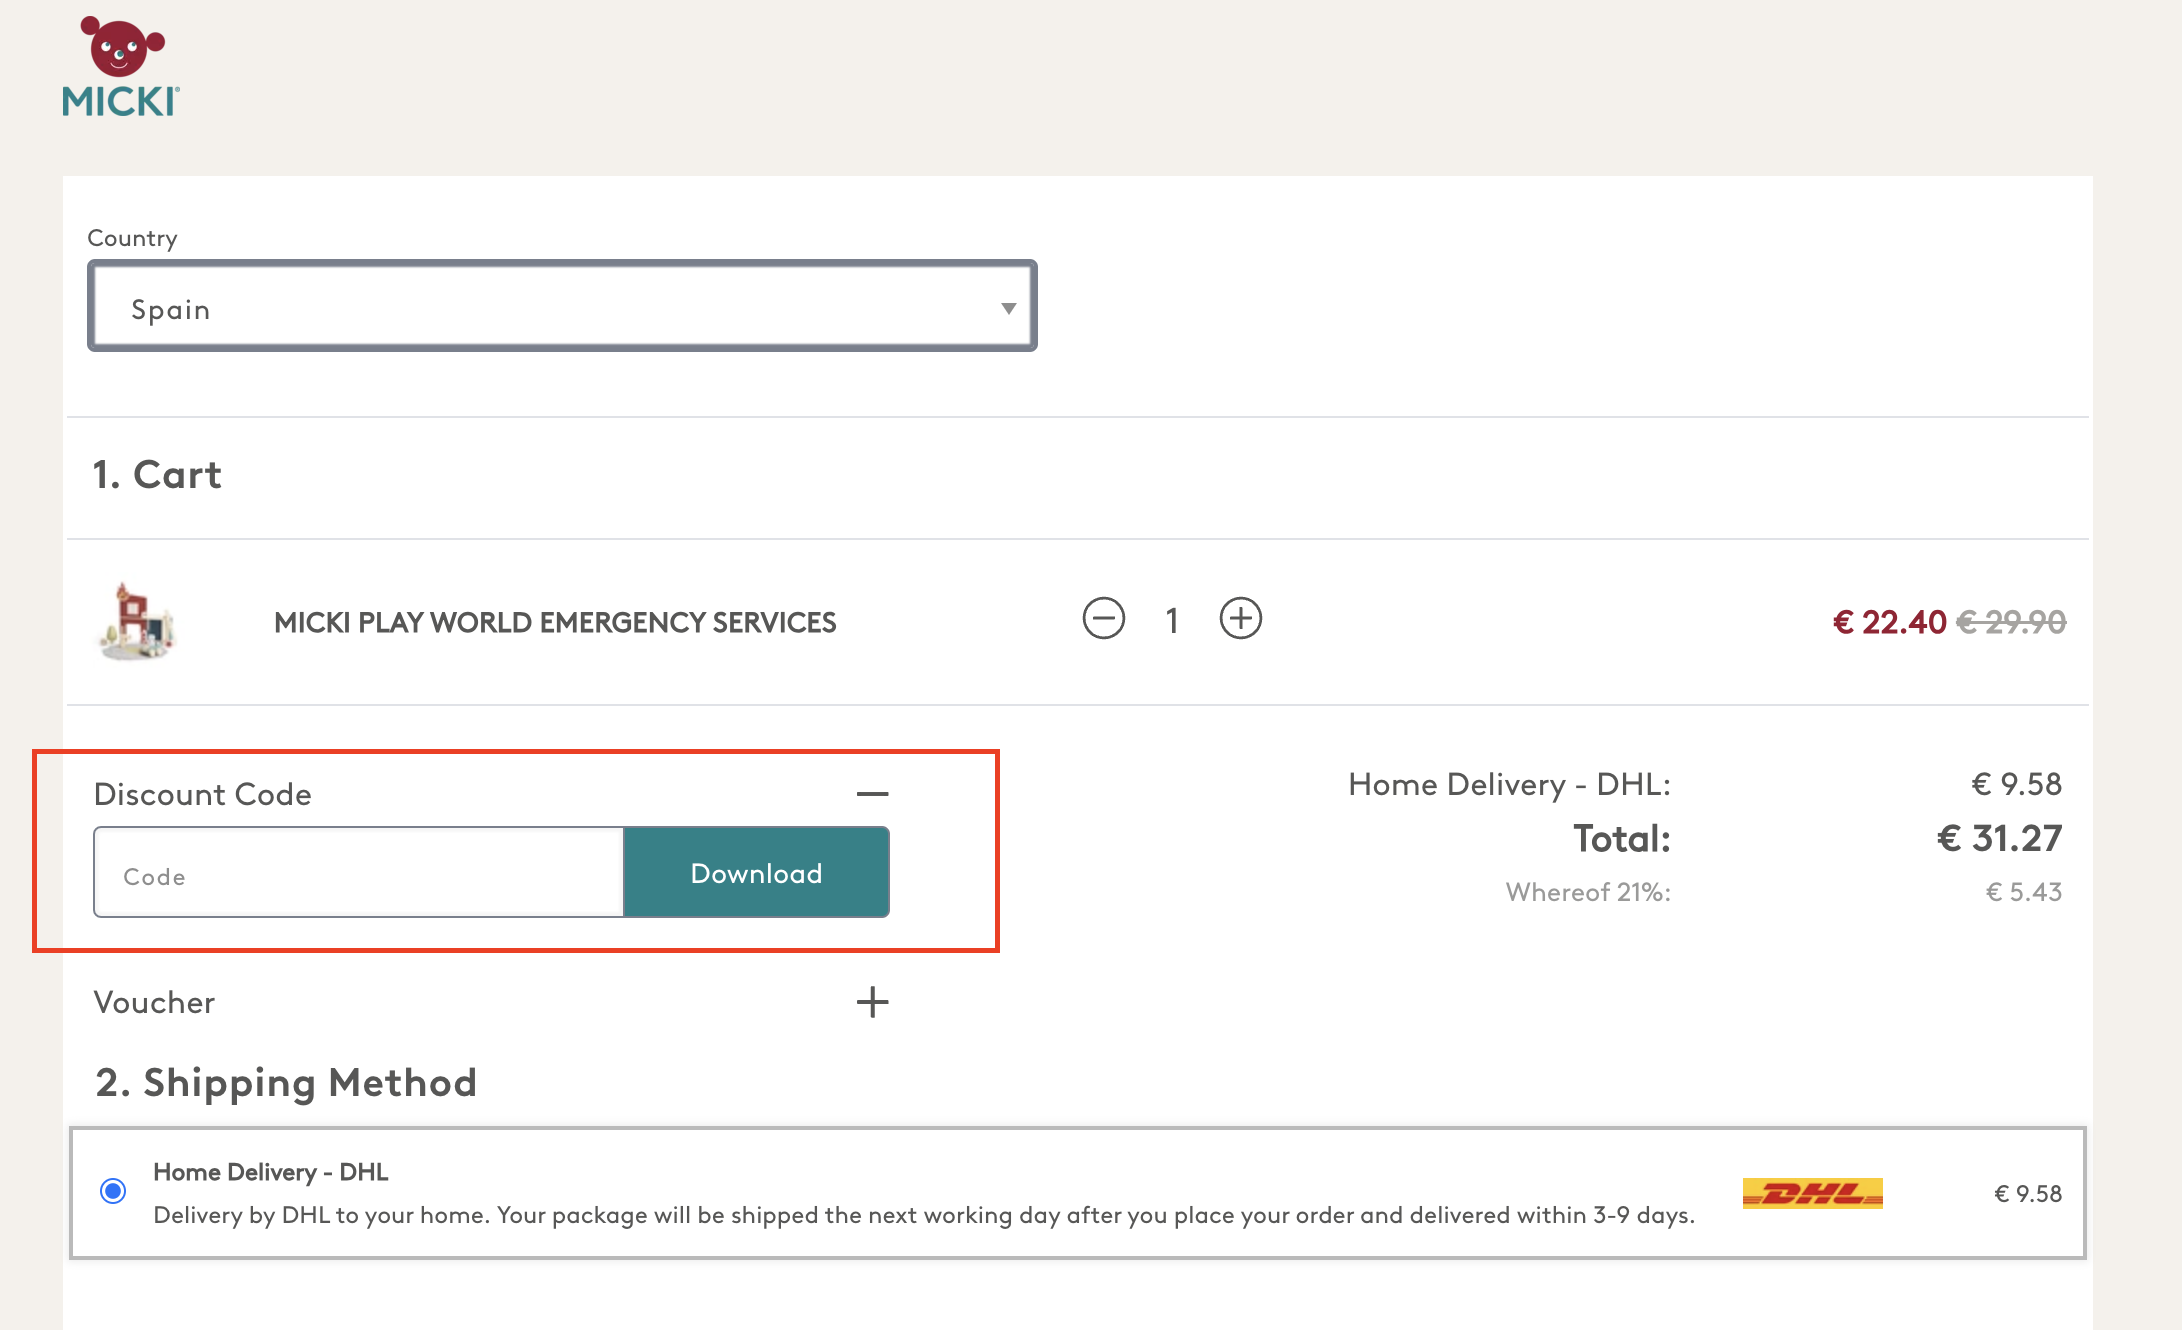
Task: Click the 2. Shipping Method heading
Action: pos(286,1083)
